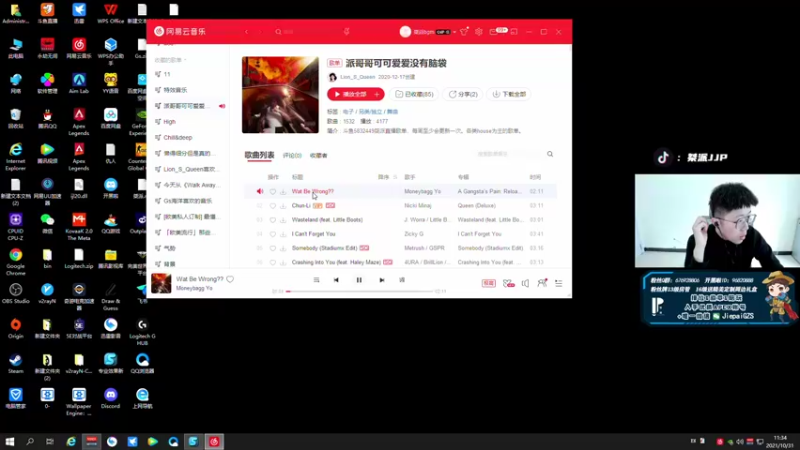Click the playlist search magnifier icon

550,154
